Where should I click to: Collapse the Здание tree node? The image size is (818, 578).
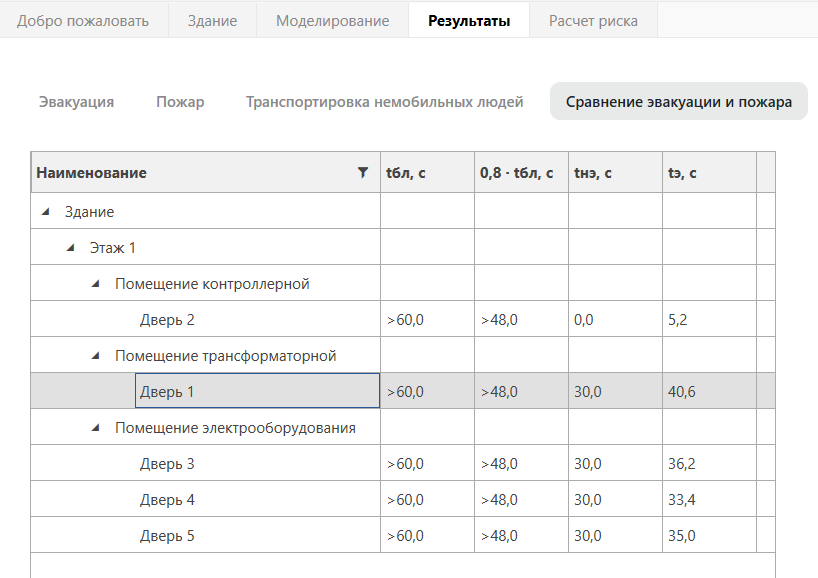click(45, 212)
